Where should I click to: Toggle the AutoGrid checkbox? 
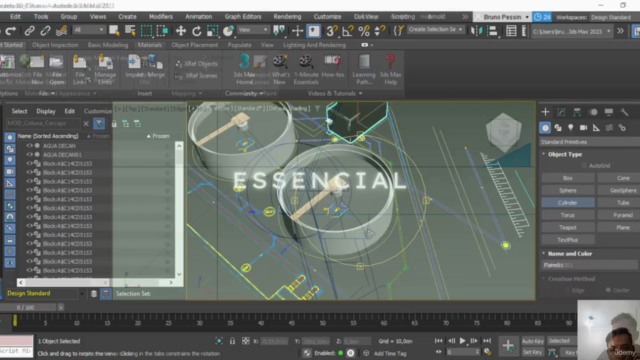point(584,165)
